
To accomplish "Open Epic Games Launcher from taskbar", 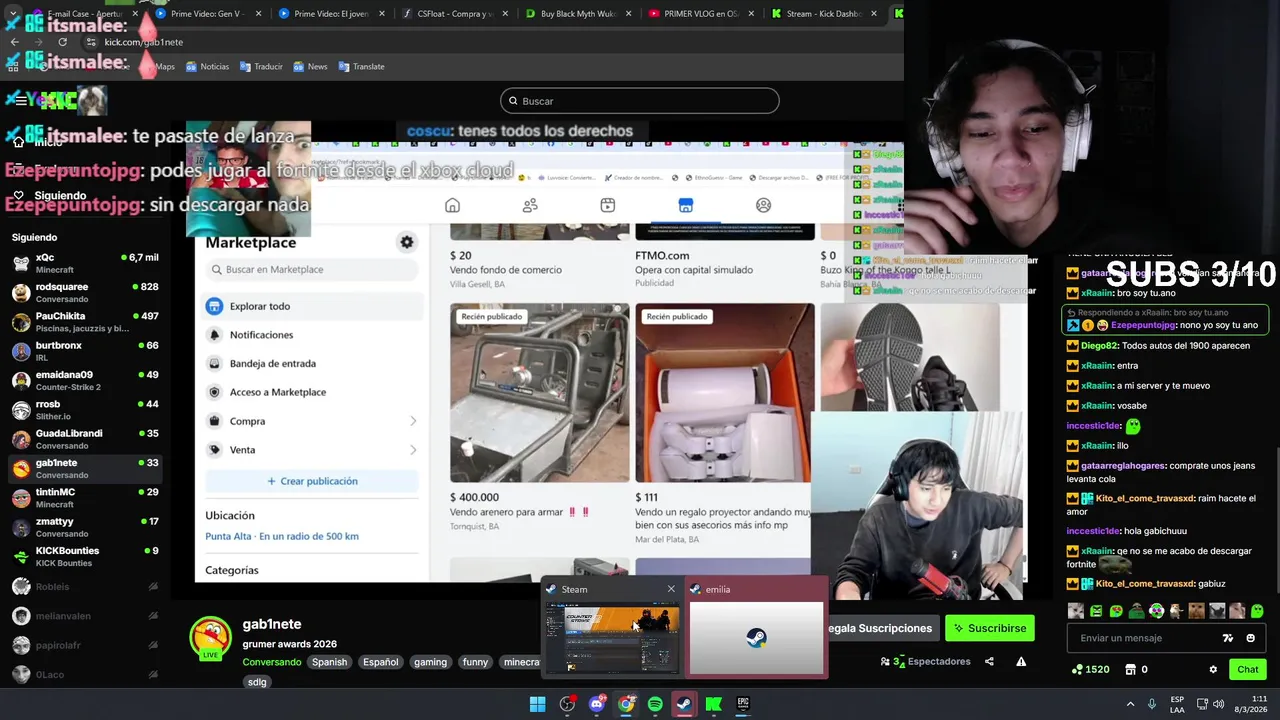I will point(743,704).
